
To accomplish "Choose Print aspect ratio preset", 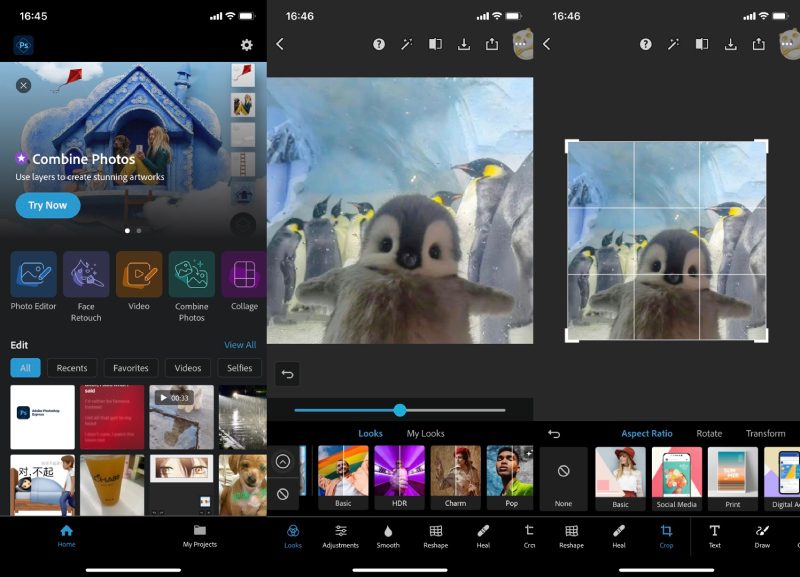I will [733, 479].
